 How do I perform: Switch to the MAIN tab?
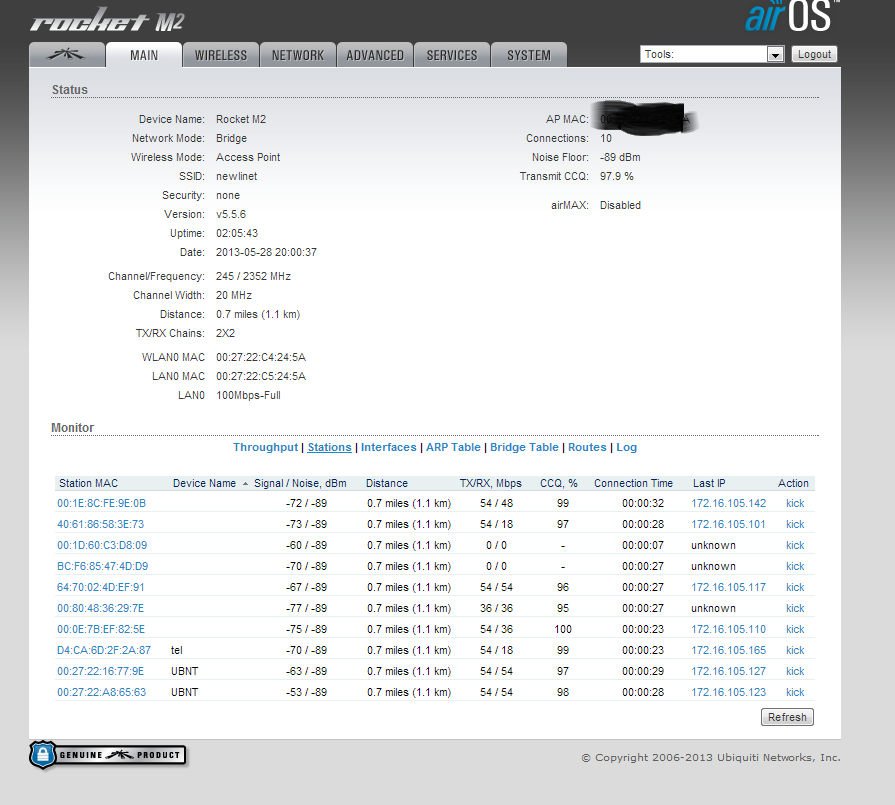(x=144, y=55)
